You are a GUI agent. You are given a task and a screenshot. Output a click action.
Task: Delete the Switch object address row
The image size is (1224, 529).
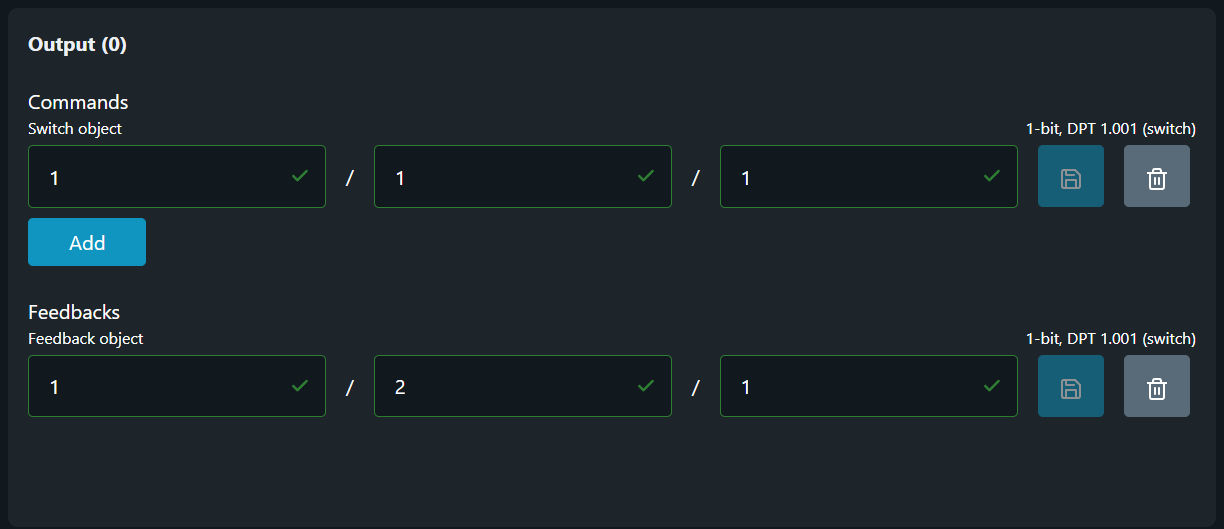click(x=1156, y=177)
